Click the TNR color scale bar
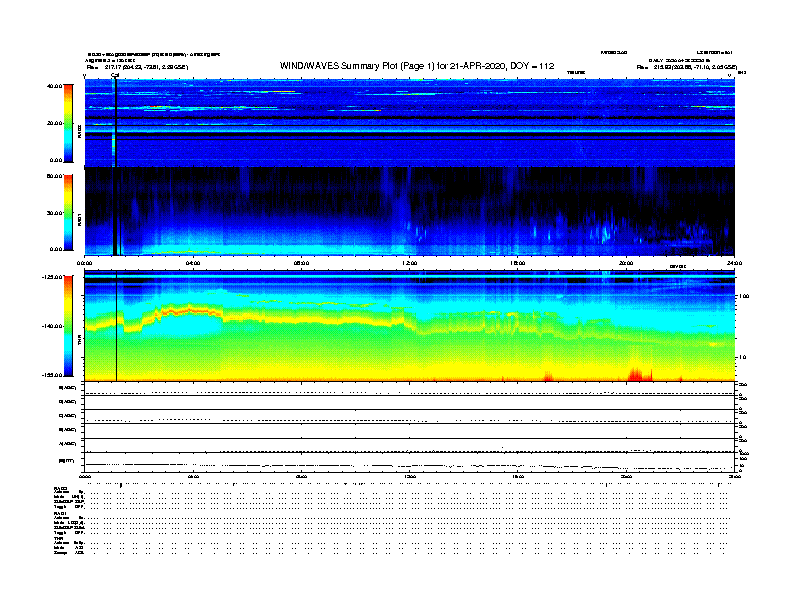The height and width of the screenshot is (612, 792). 68,326
